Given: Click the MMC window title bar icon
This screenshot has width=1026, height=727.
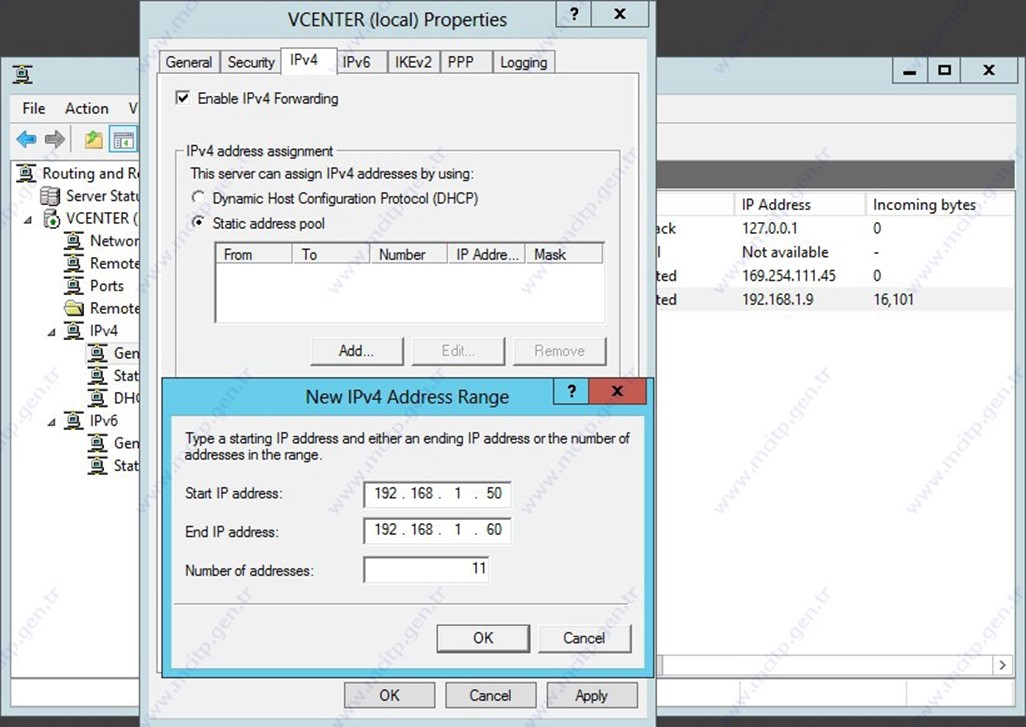Looking at the screenshot, I should coord(23,74).
